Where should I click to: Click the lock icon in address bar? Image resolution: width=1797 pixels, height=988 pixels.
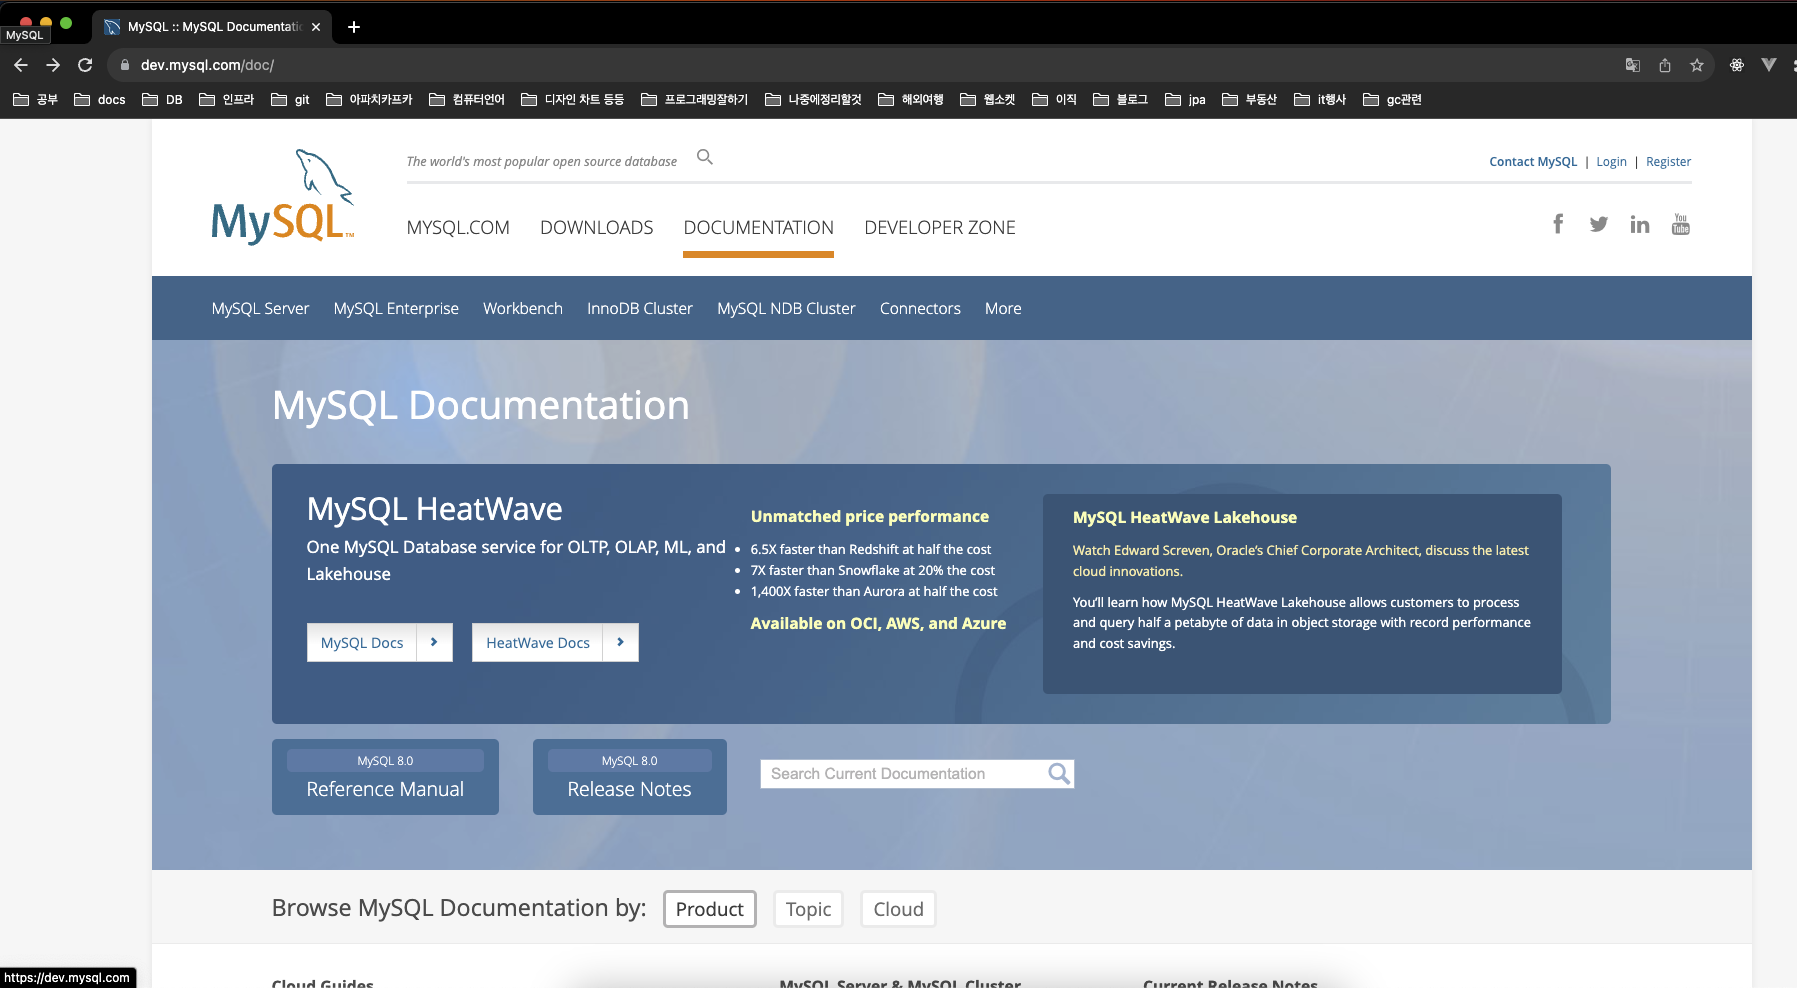coord(125,65)
